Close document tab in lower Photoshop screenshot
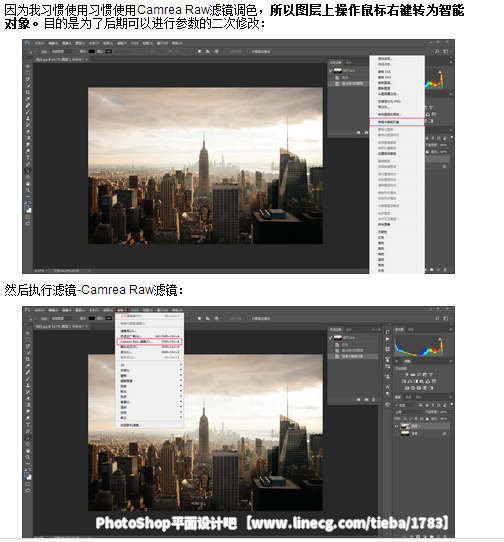 point(86,326)
